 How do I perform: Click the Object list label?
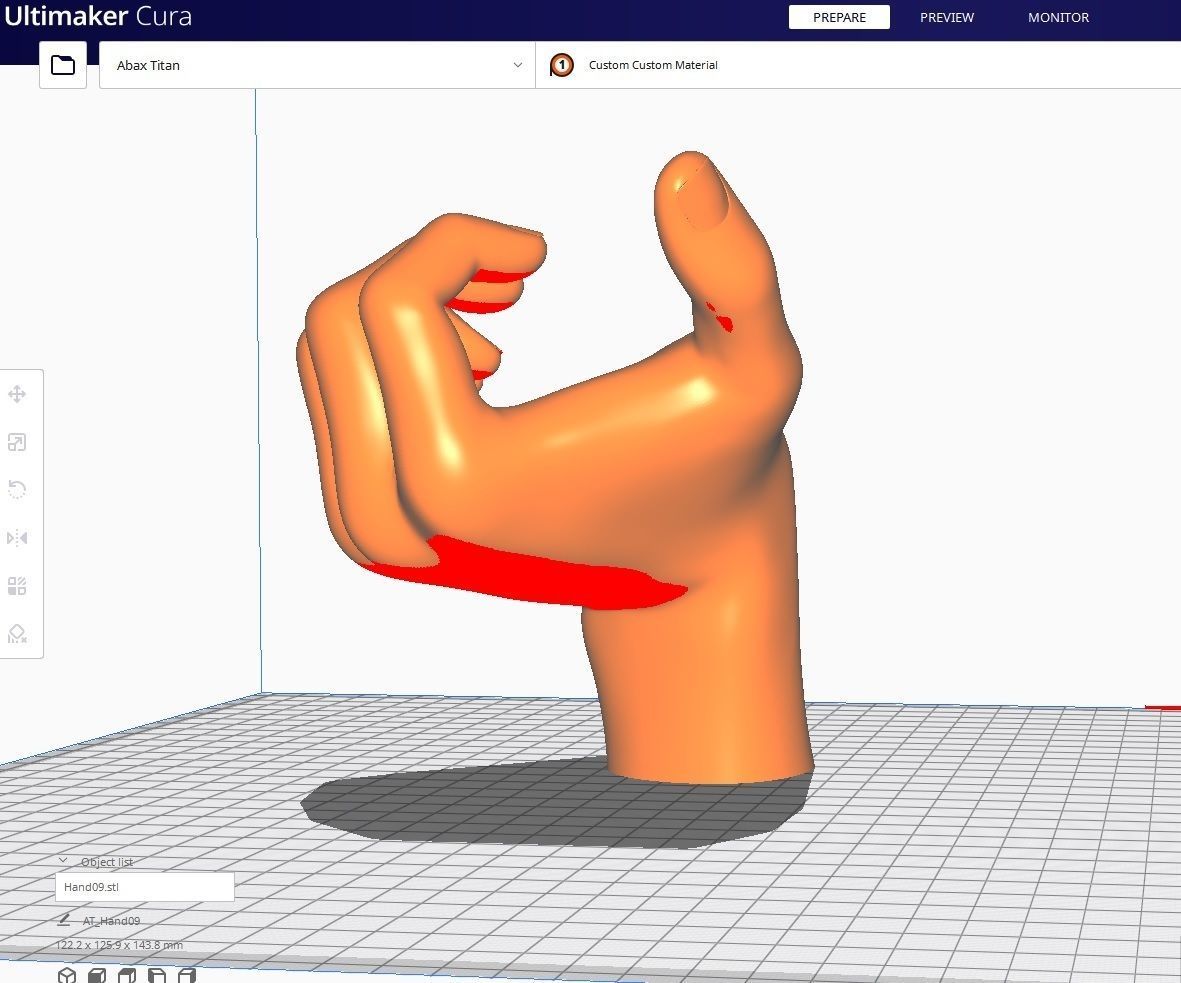[107, 862]
